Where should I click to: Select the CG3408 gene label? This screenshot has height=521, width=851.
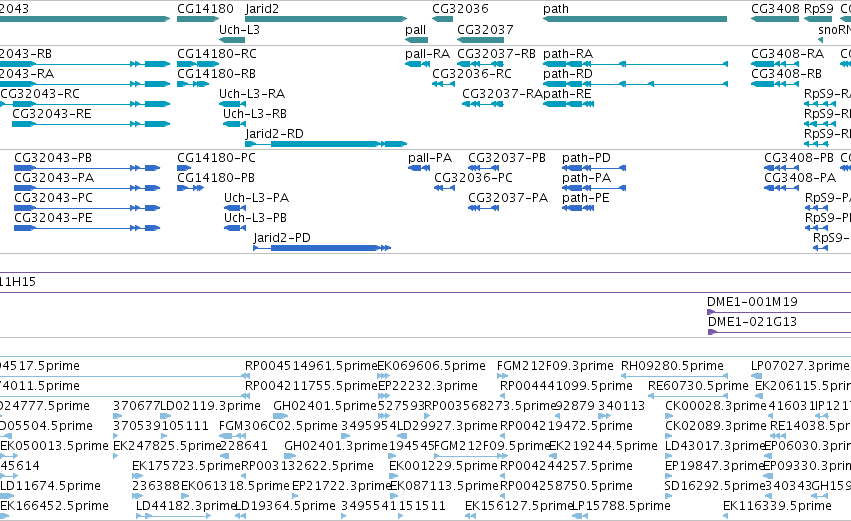(x=775, y=9)
